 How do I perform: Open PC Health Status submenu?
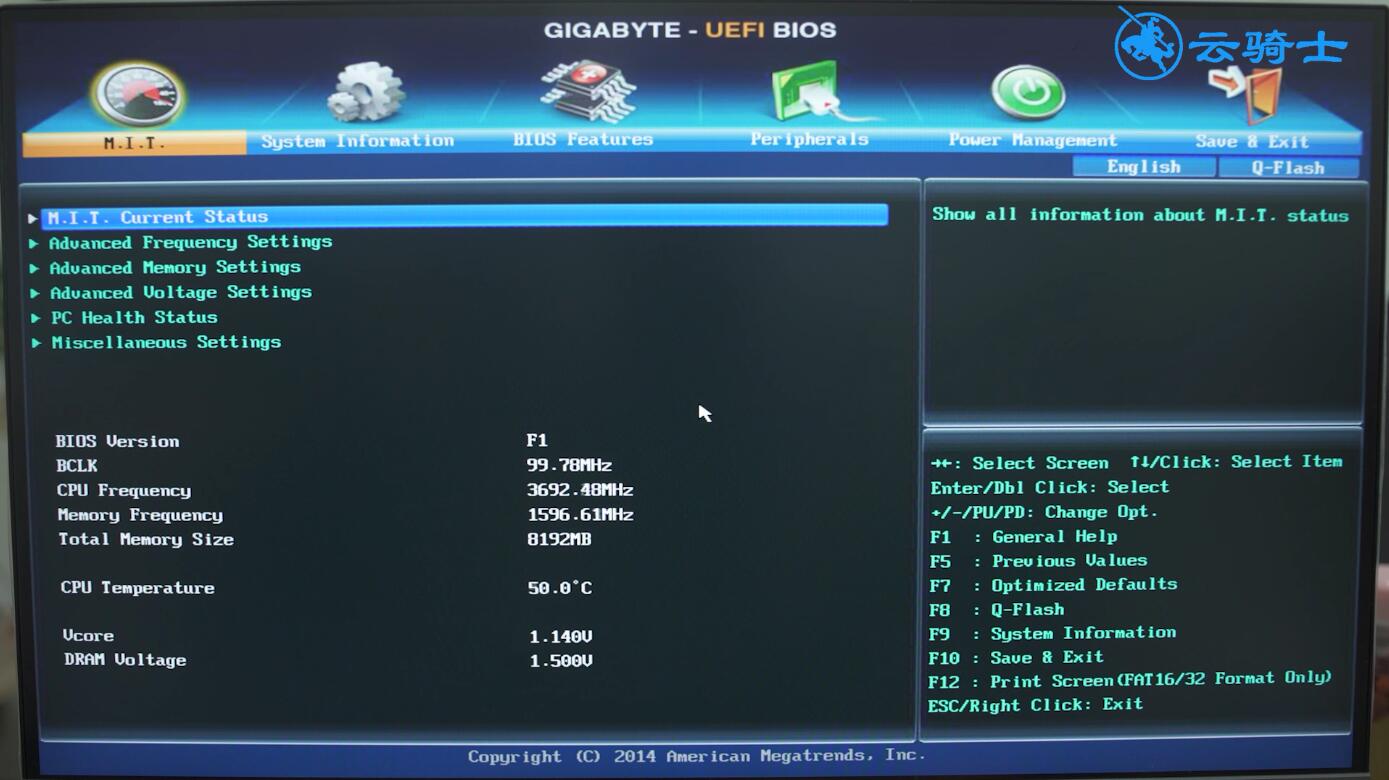coord(134,317)
